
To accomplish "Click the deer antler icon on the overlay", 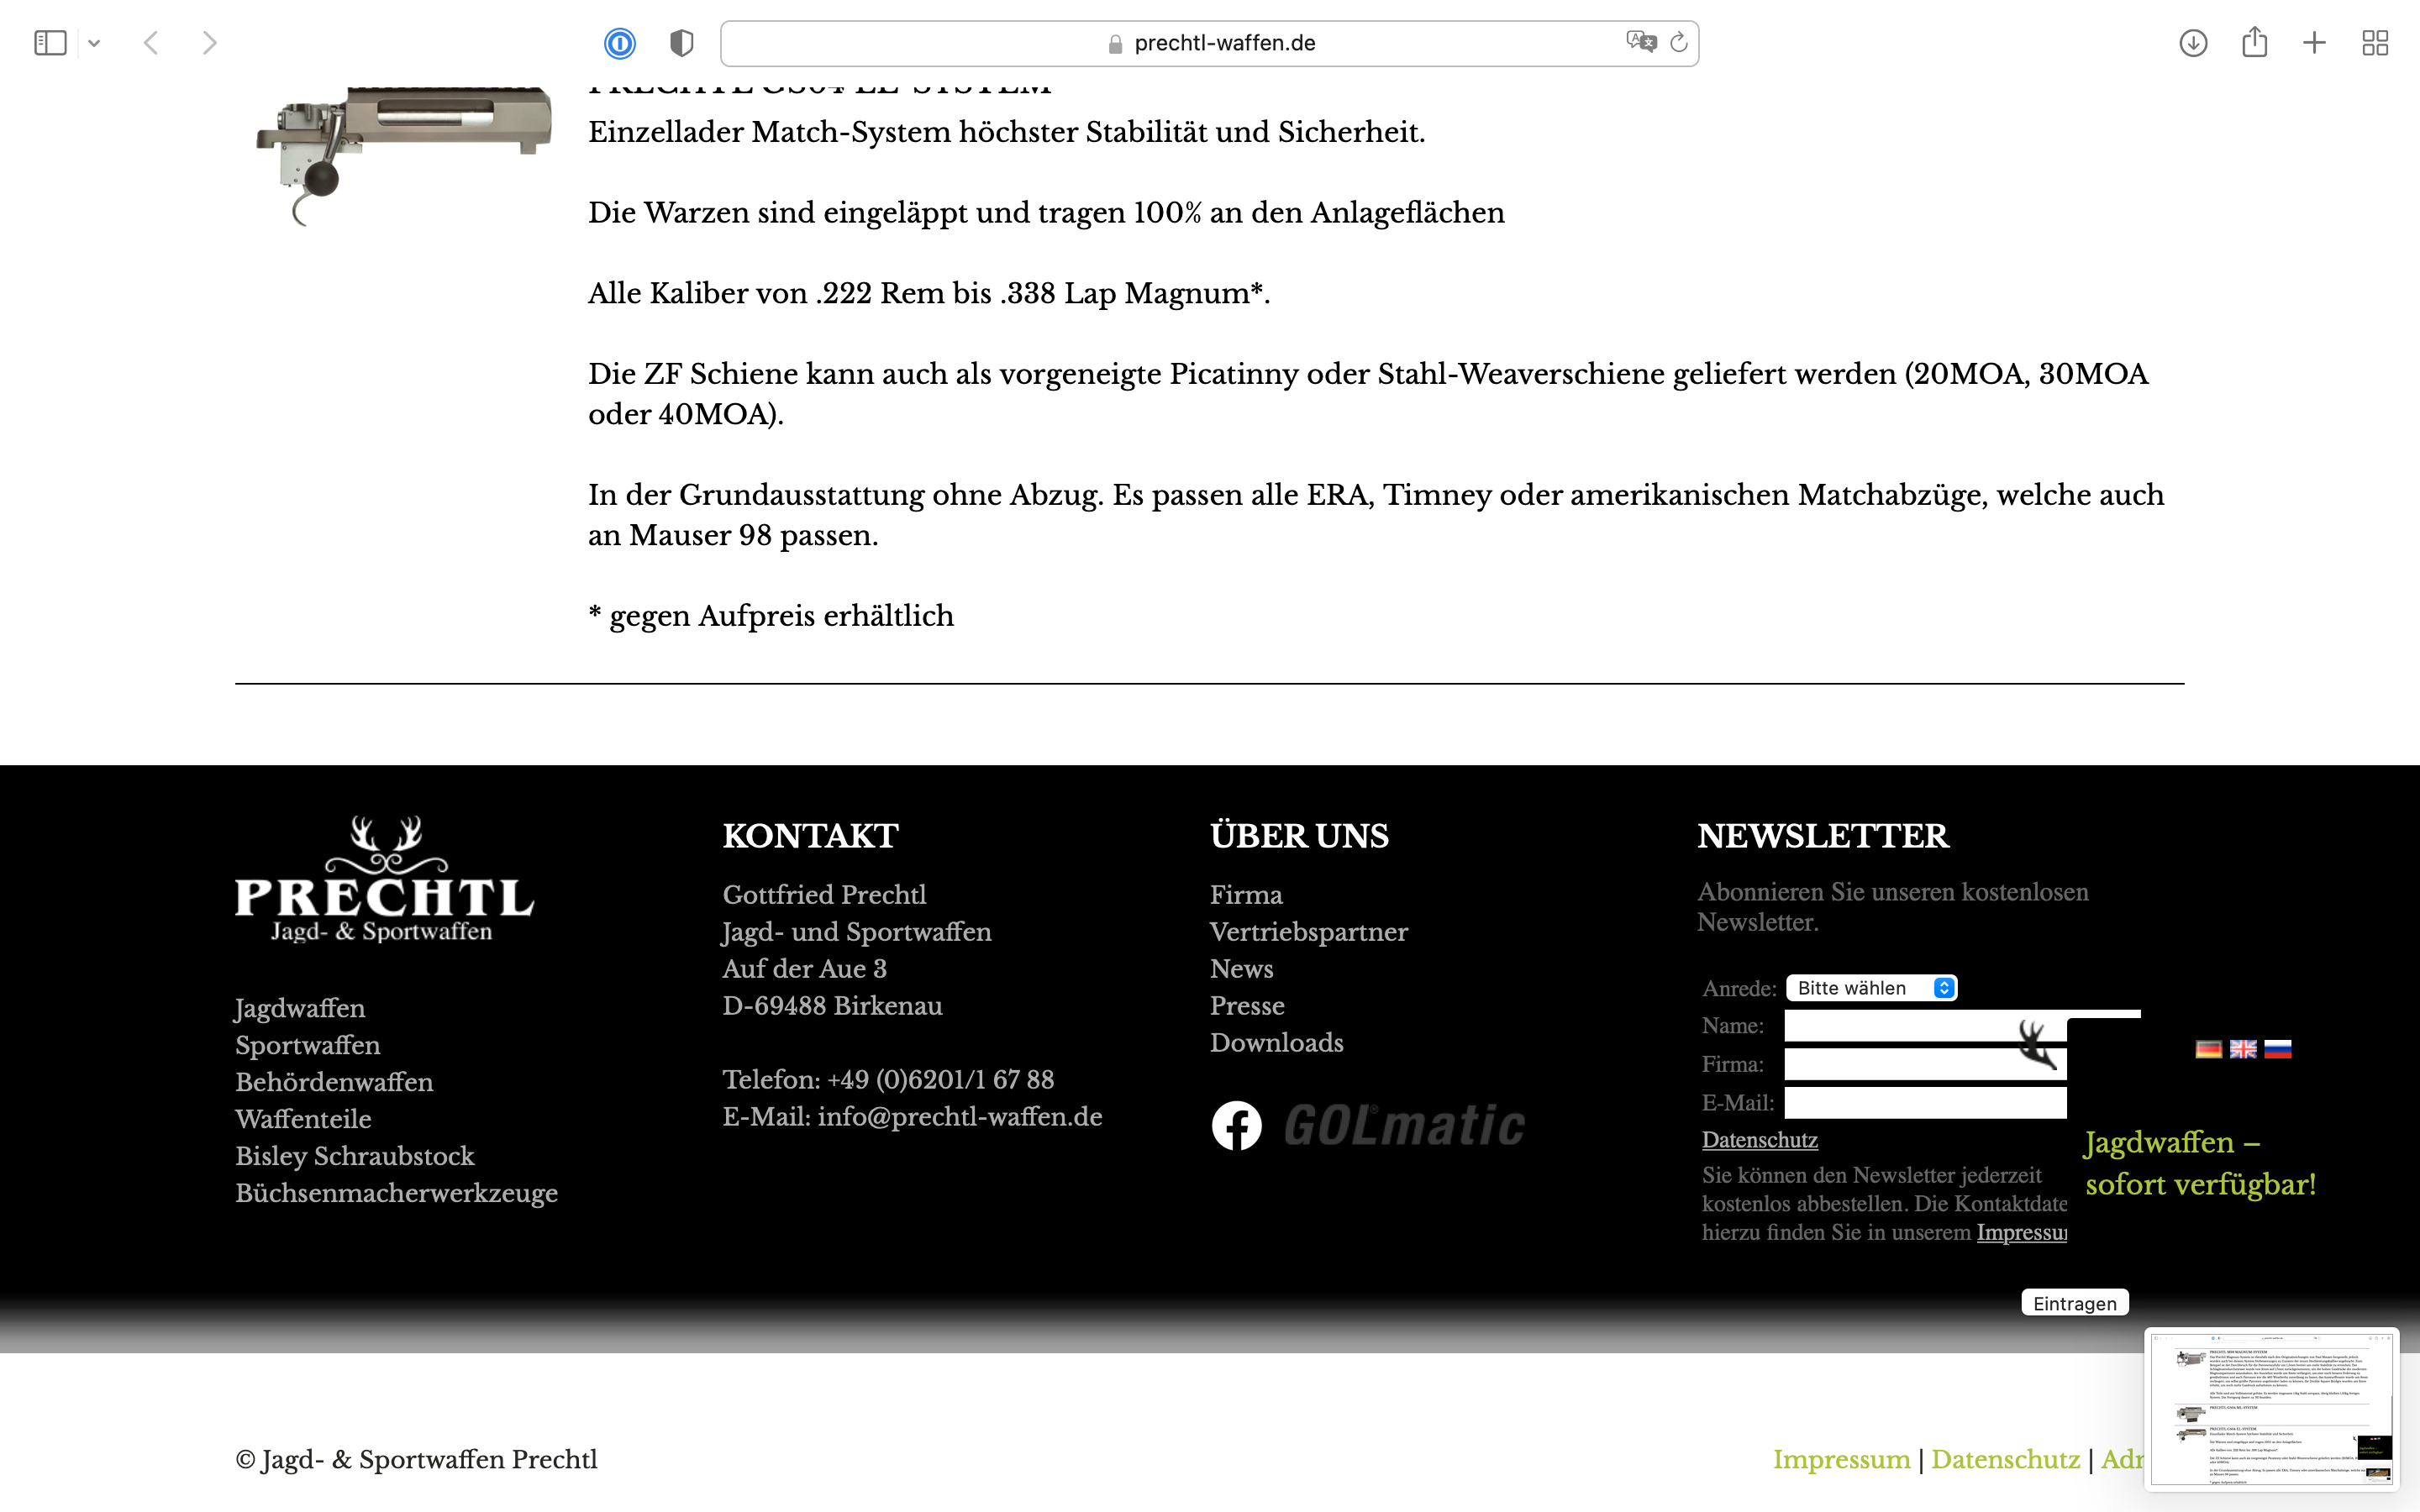I will (2037, 1044).
